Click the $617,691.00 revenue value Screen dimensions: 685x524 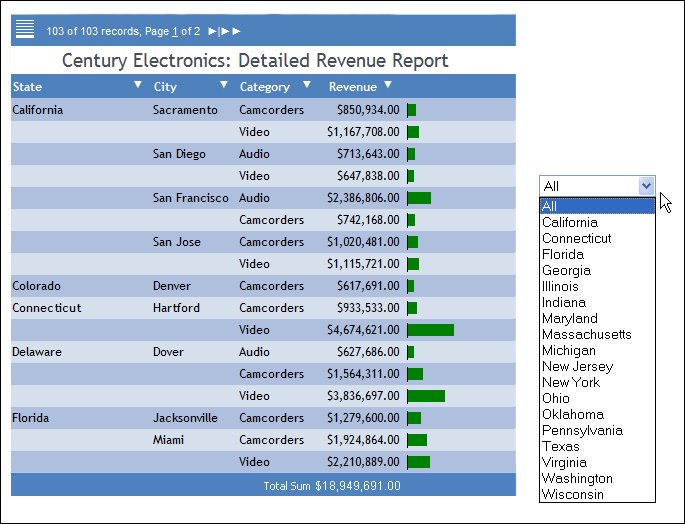(368, 286)
